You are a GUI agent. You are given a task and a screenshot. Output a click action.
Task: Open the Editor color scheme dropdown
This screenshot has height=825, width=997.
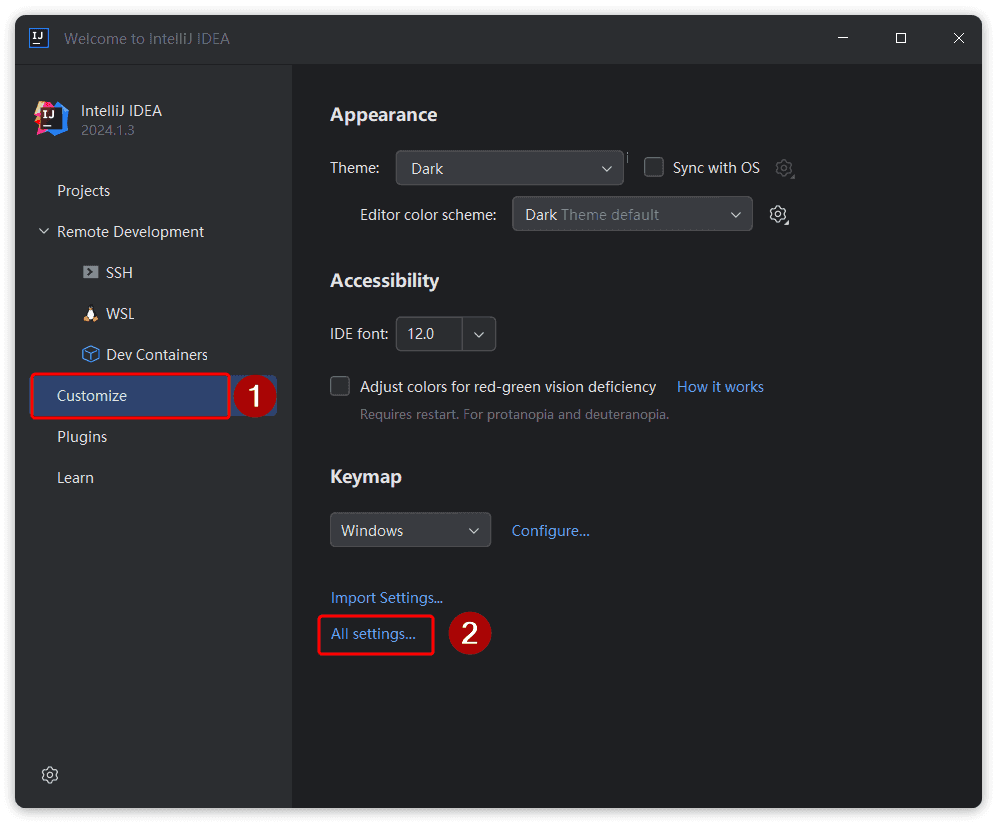(632, 214)
